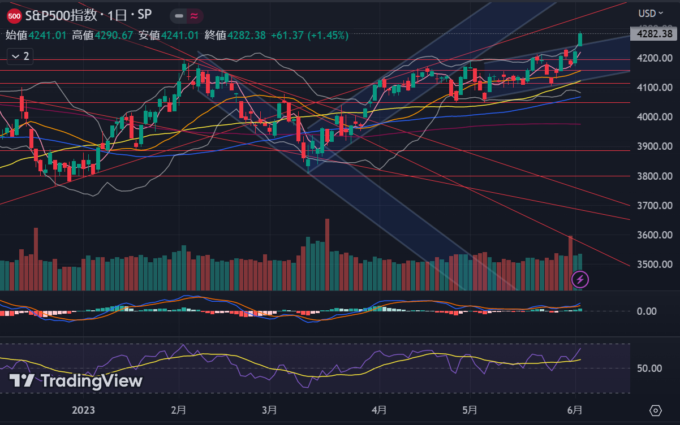Expand the collapsed indicators legend showing 2
Viewport: 680px width, 425px height.
click(20, 57)
